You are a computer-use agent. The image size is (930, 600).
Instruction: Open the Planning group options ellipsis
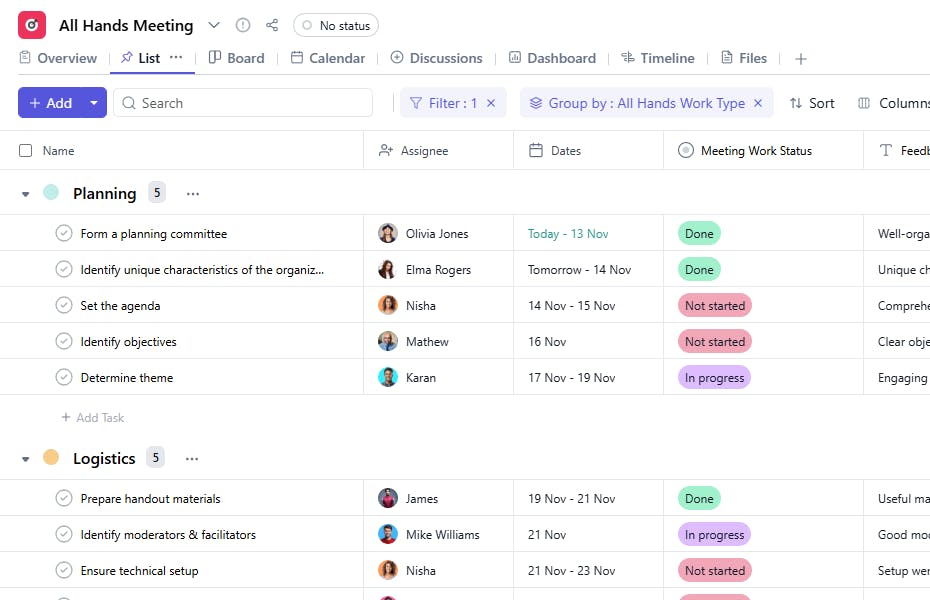193,194
